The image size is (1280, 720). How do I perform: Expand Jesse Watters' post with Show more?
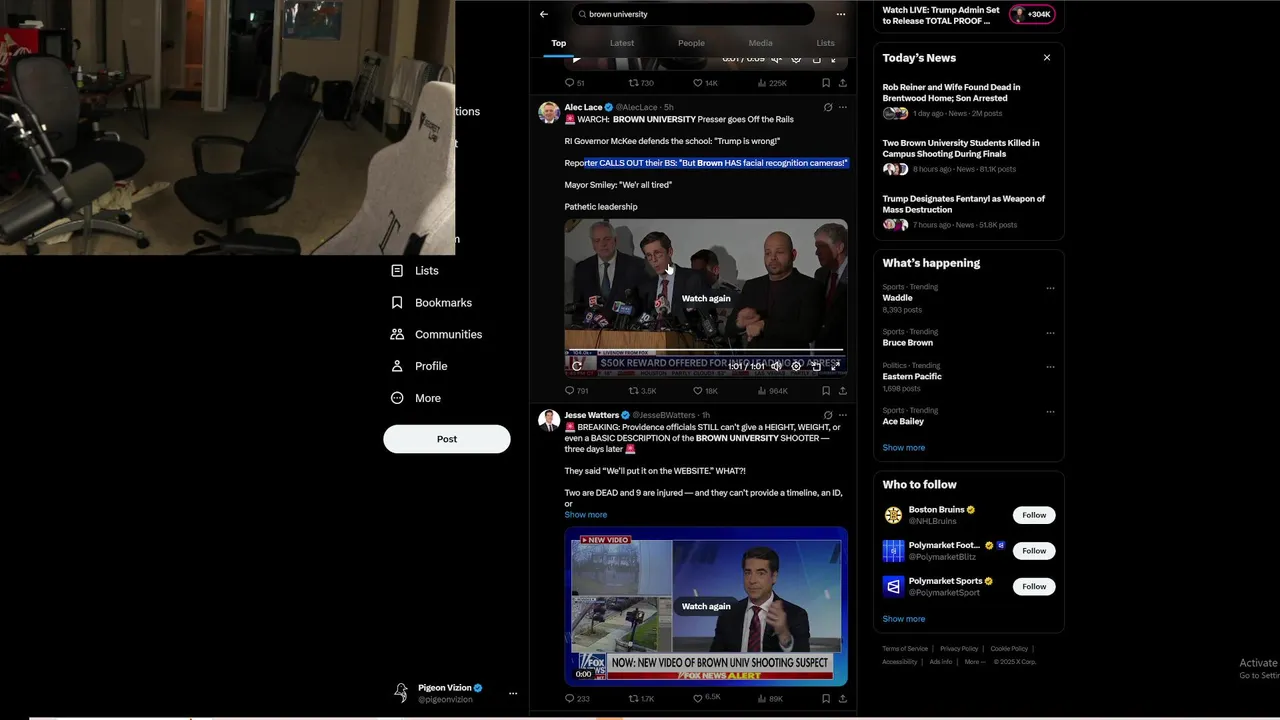pyautogui.click(x=585, y=515)
